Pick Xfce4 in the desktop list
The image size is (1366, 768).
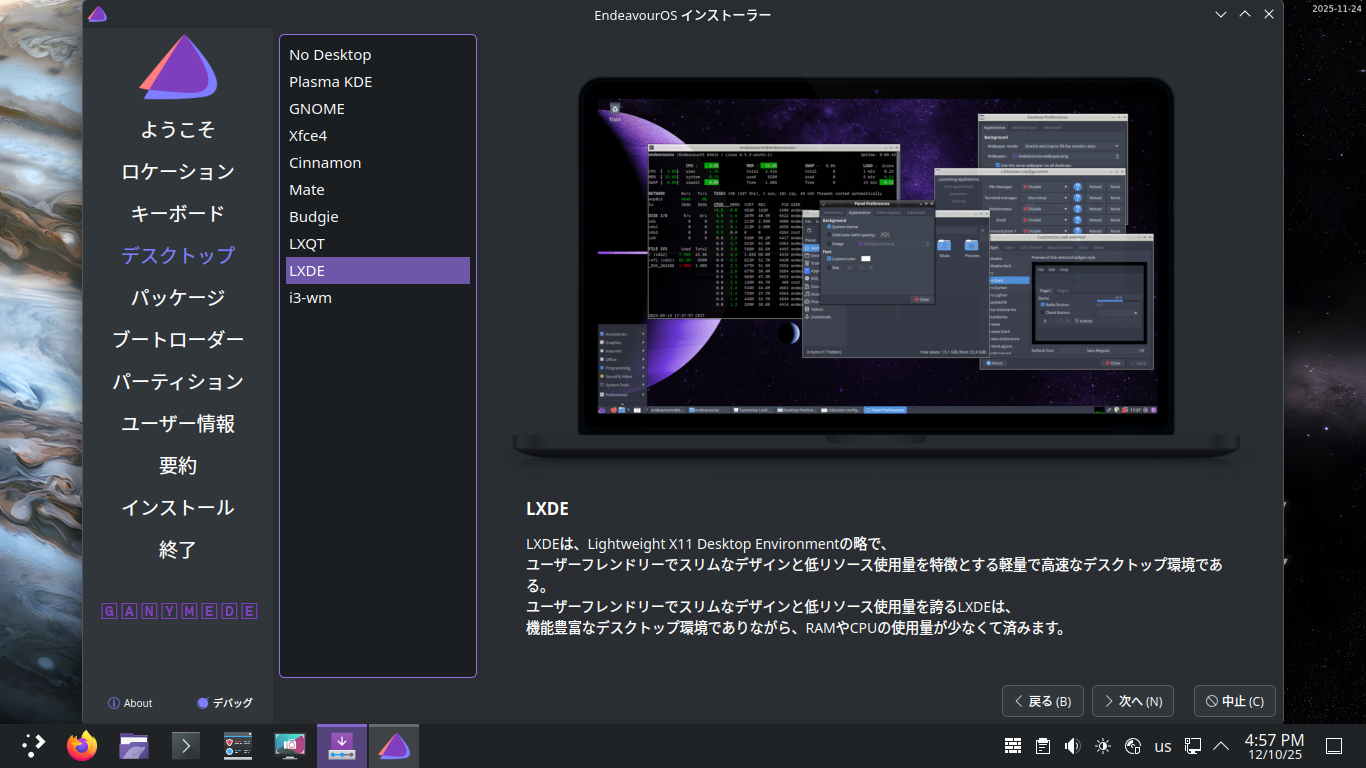(308, 136)
